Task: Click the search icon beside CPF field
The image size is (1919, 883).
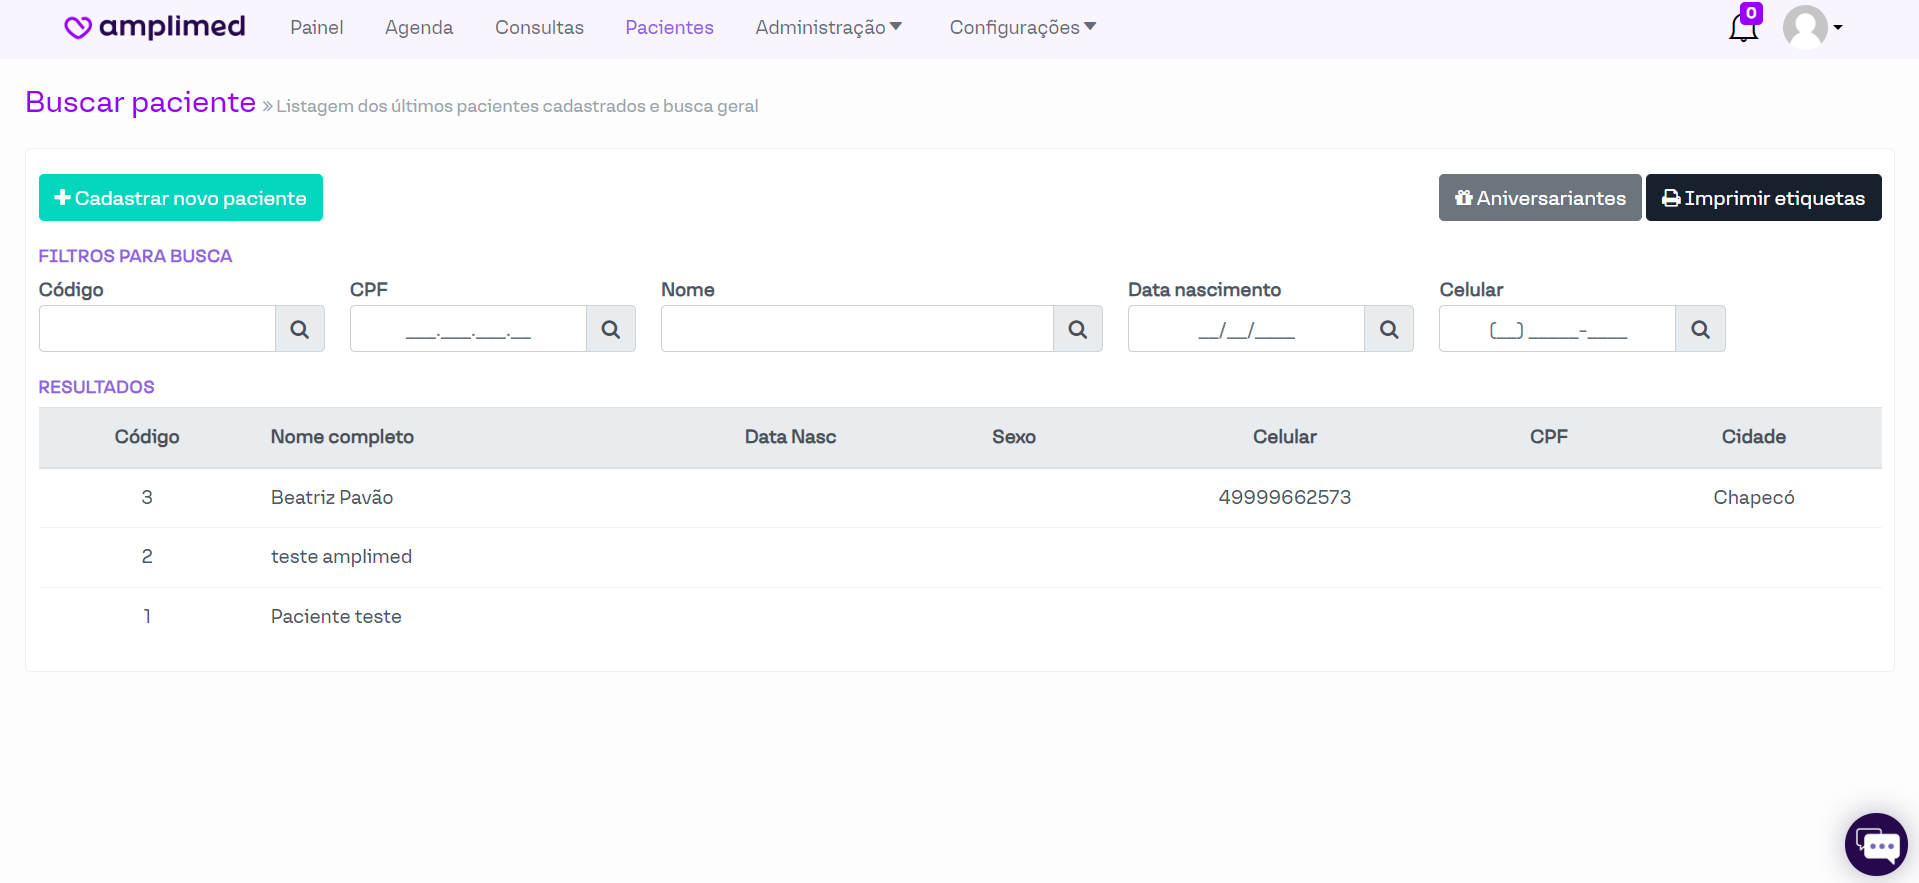Action: [x=610, y=329]
